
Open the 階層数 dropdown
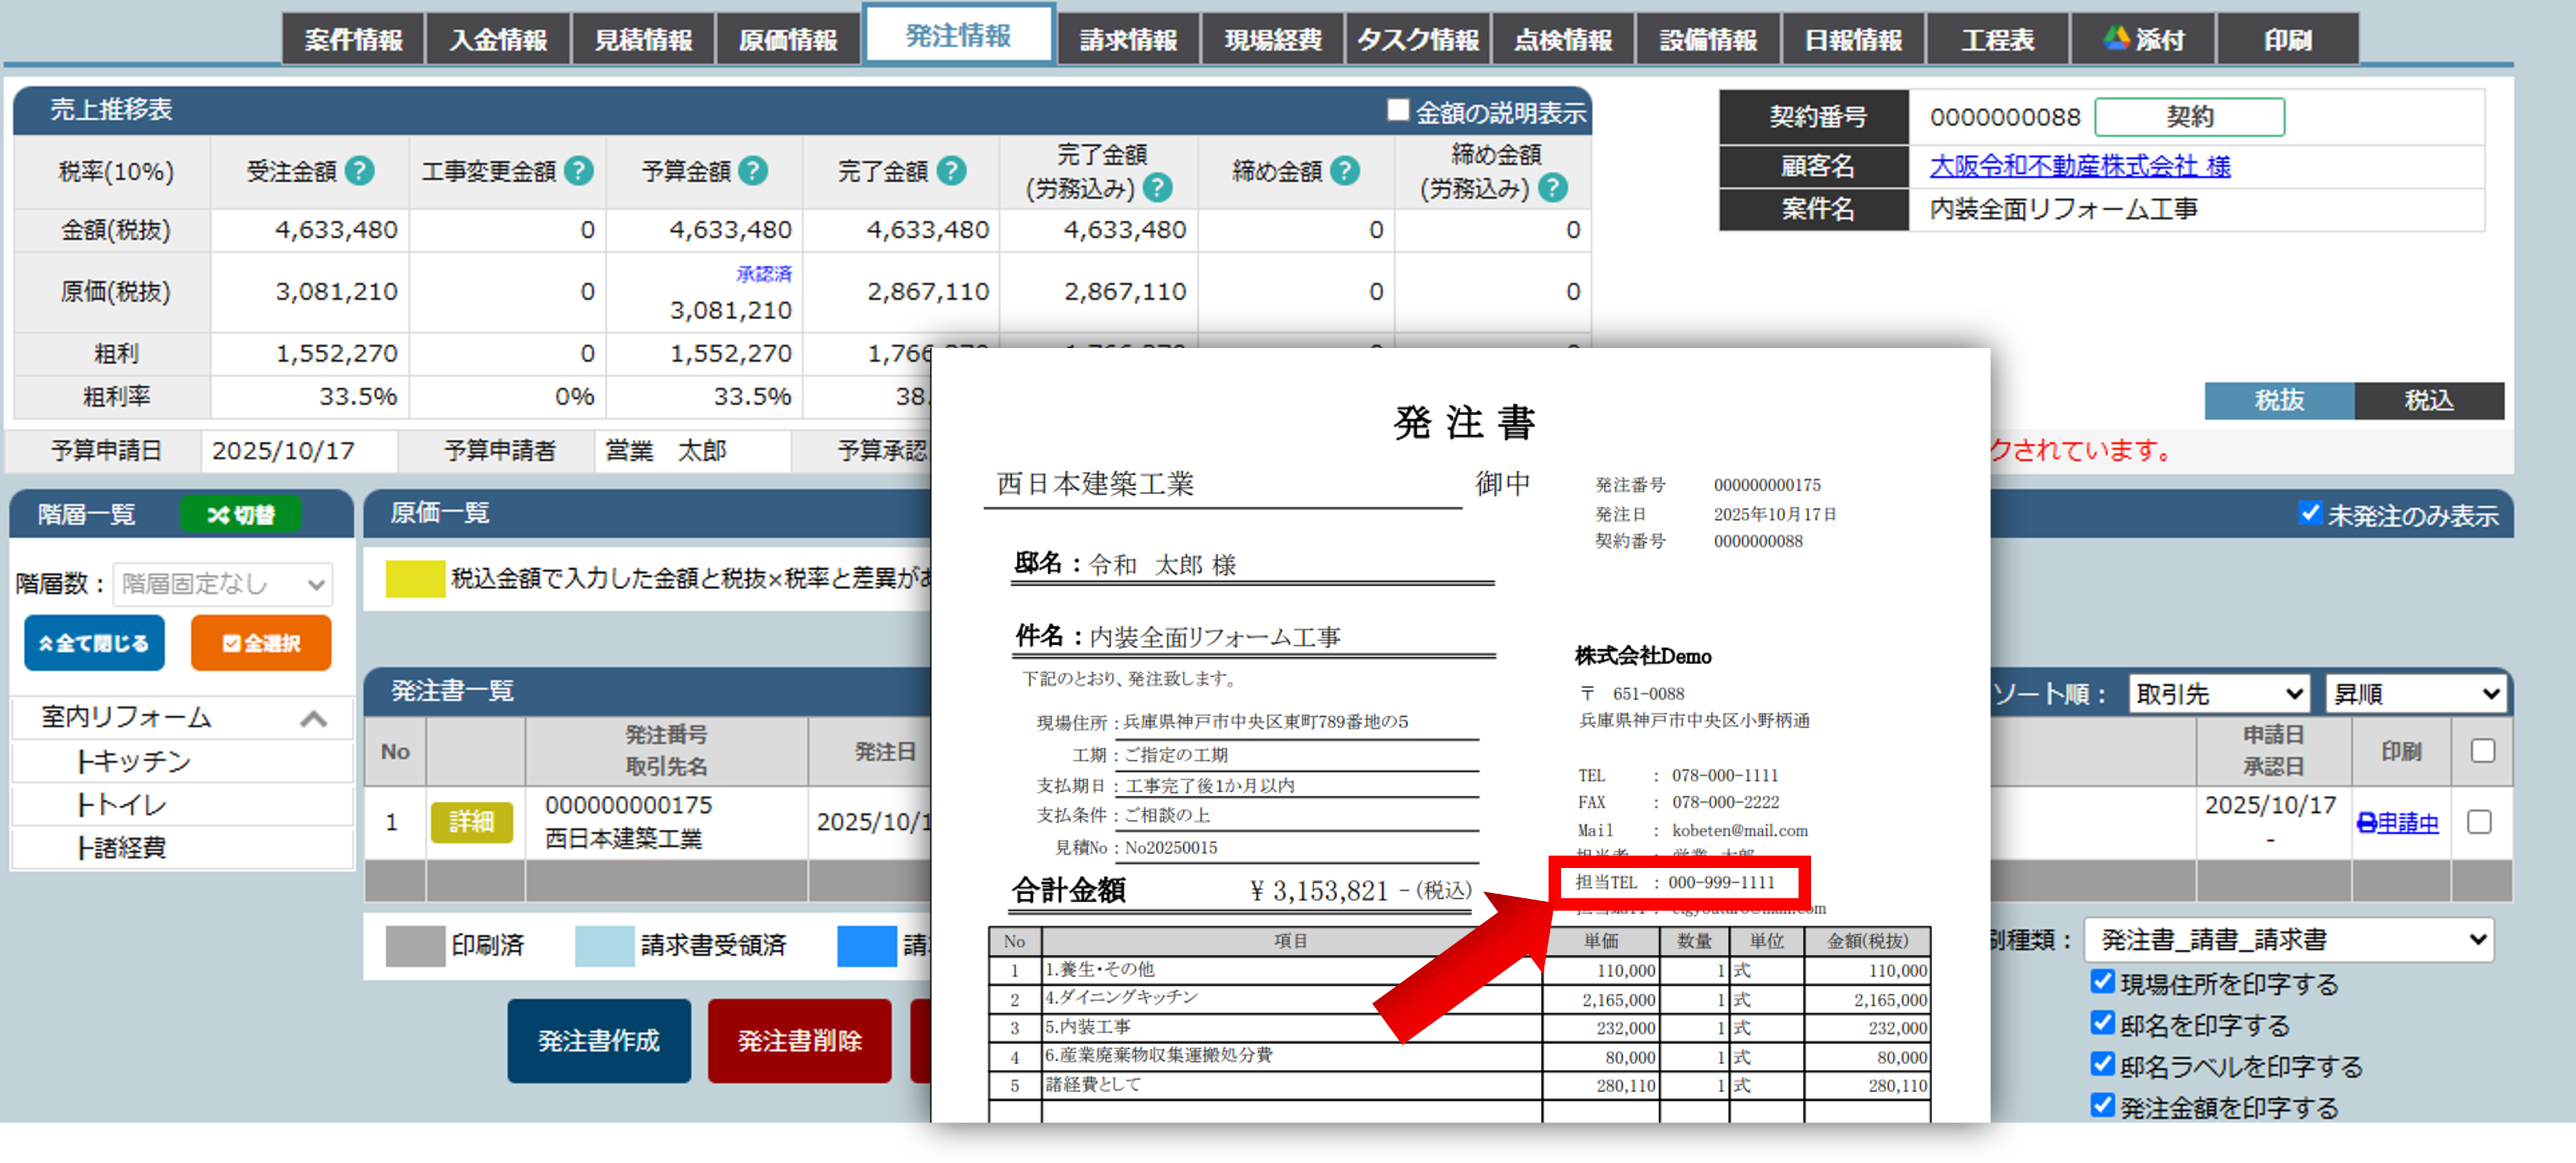223,584
